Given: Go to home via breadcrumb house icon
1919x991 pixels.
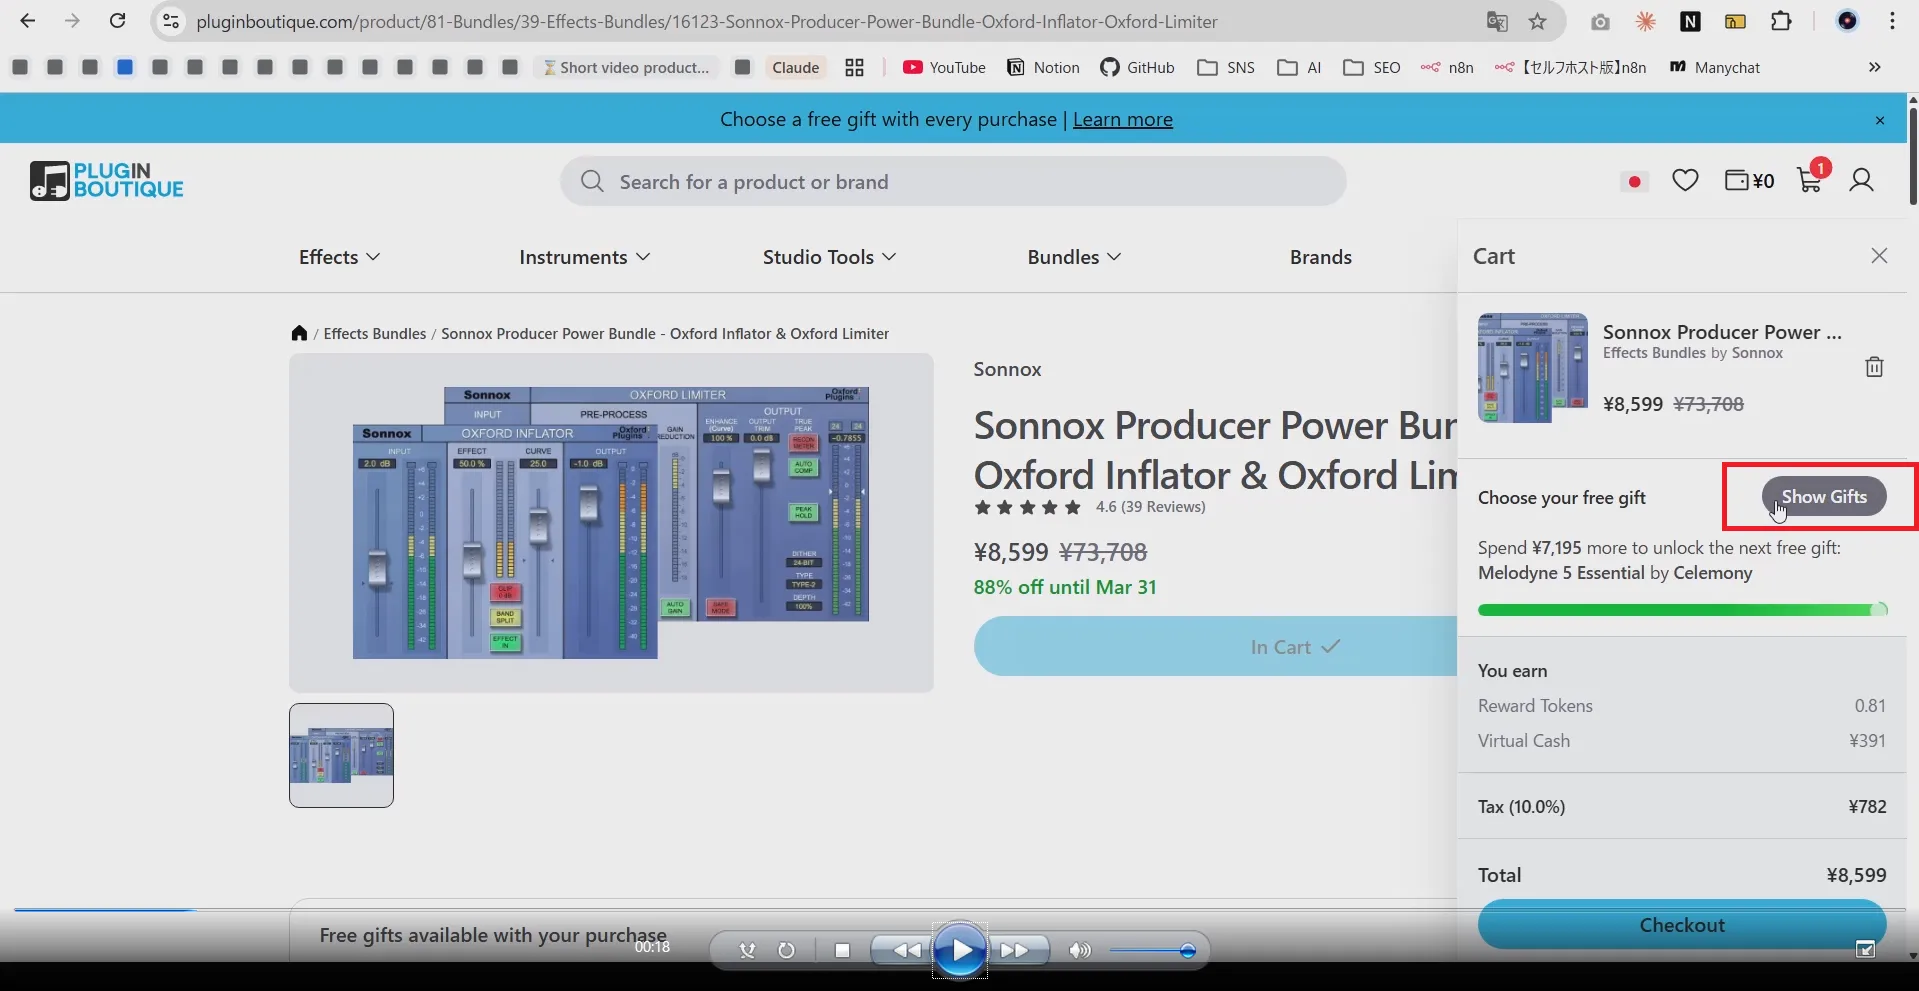Looking at the screenshot, I should 299,333.
